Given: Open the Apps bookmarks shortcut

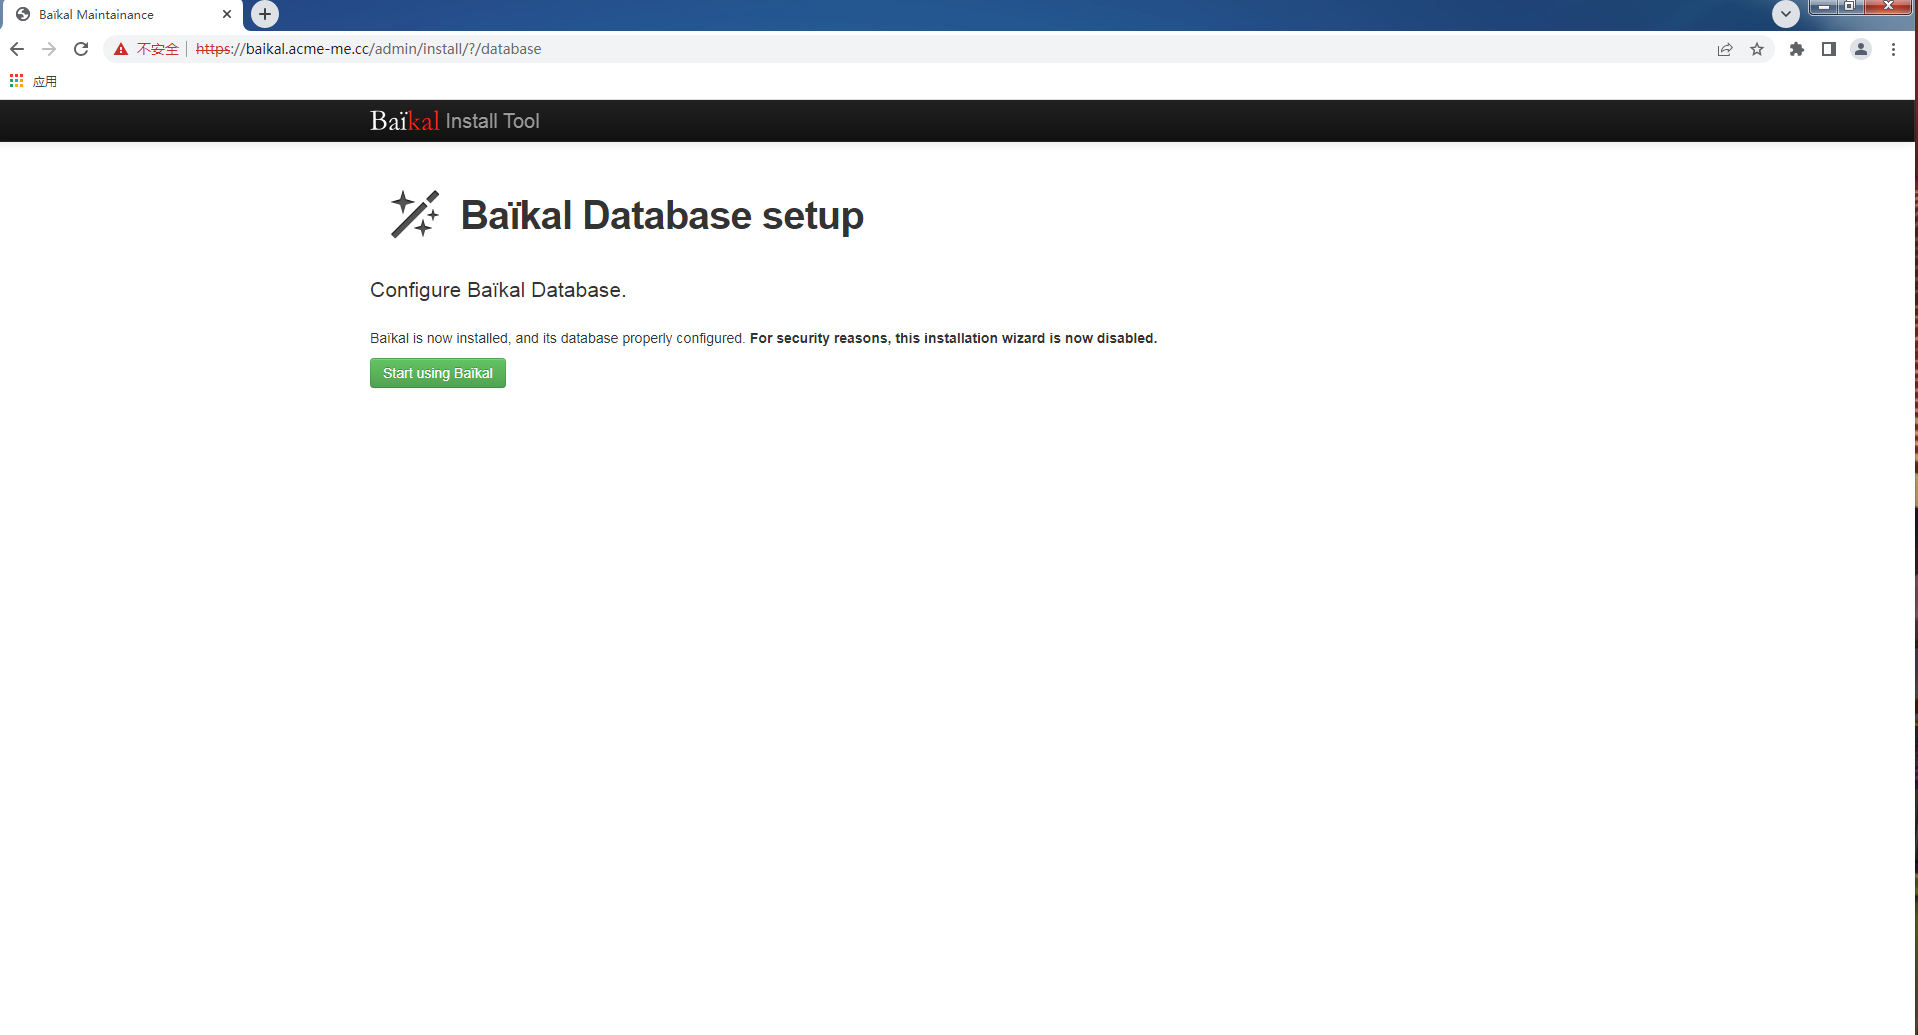Looking at the screenshot, I should point(33,81).
